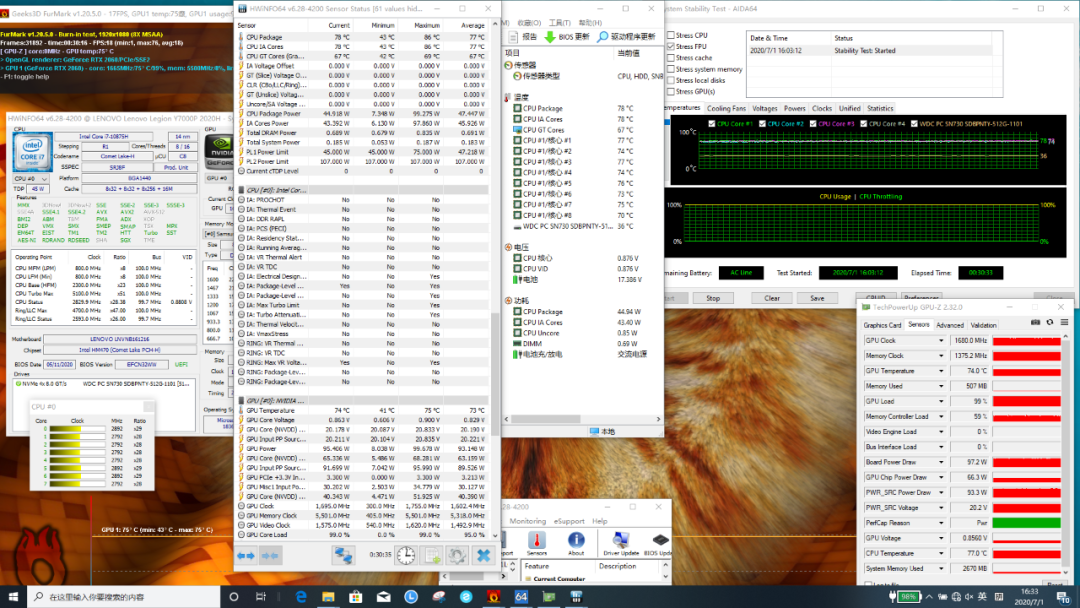Open the GPU Clock sensor dropdown
This screenshot has width=1080, height=608.
click(941, 340)
